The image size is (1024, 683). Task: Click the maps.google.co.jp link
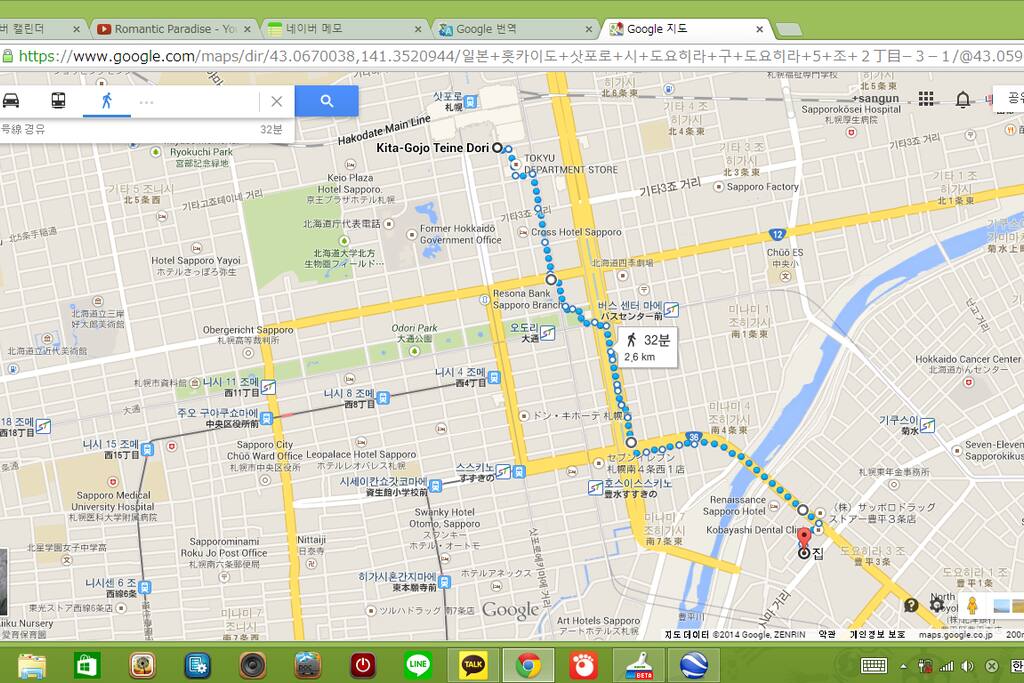[x=955, y=635]
